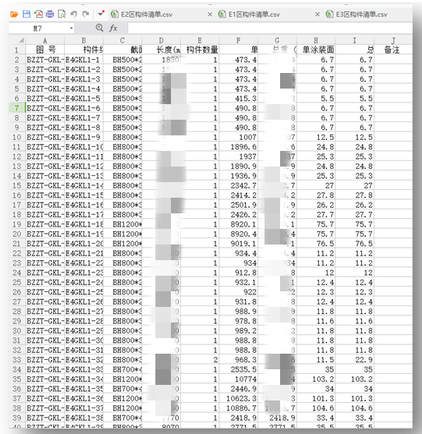This screenshot has height=434, width=422.
Task: Open Print Preview
Action: [62, 14]
